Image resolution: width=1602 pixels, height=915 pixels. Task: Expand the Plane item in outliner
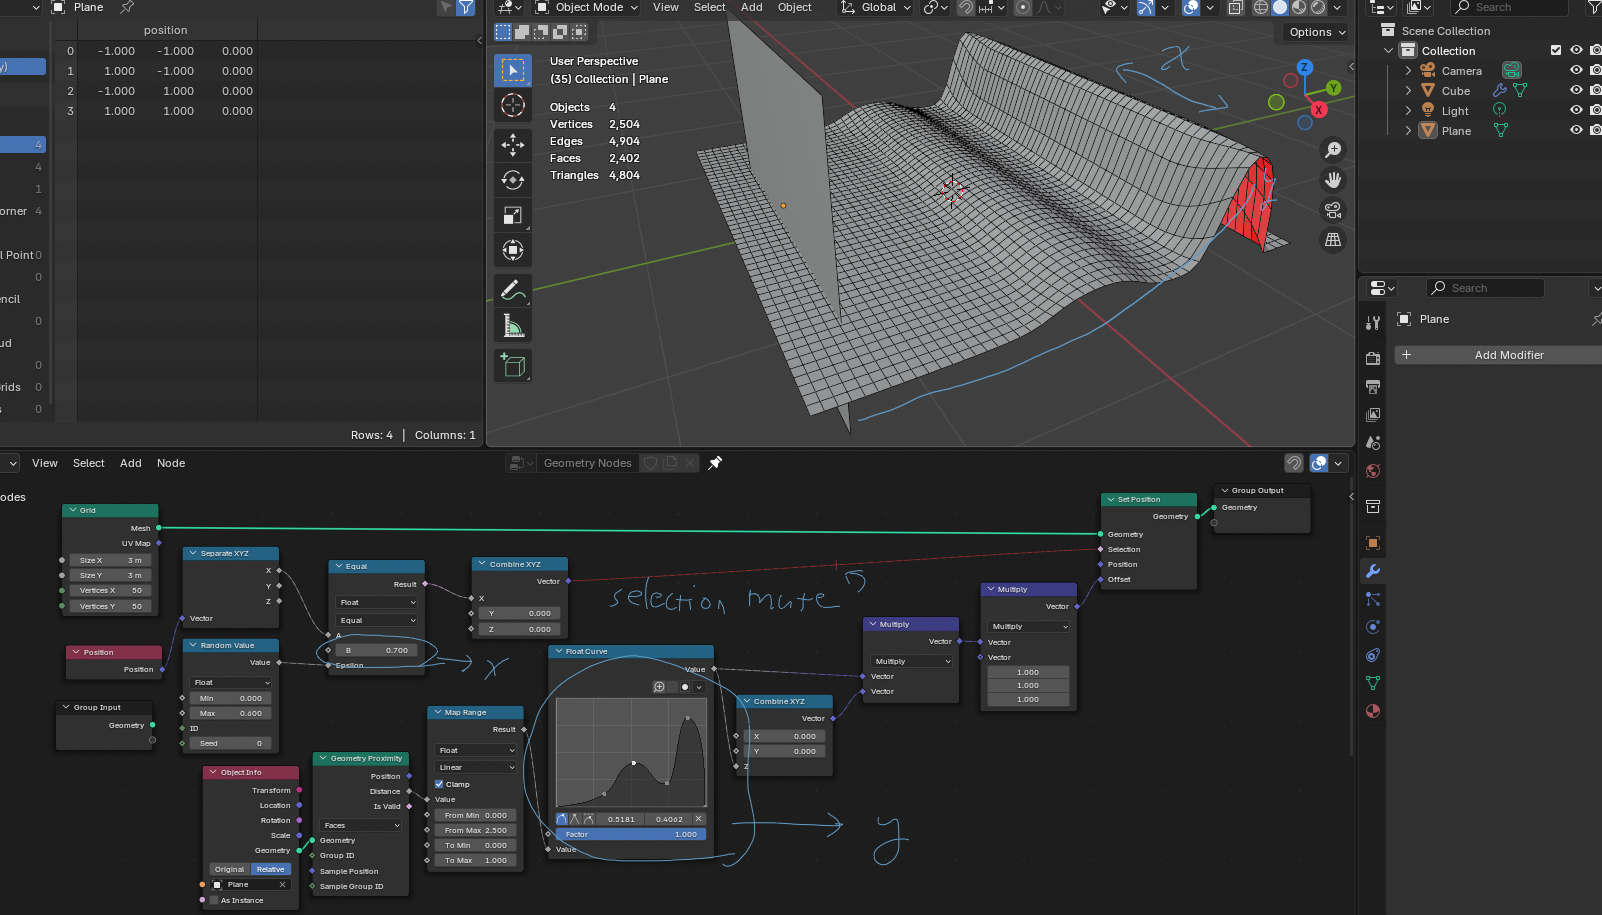1408,130
